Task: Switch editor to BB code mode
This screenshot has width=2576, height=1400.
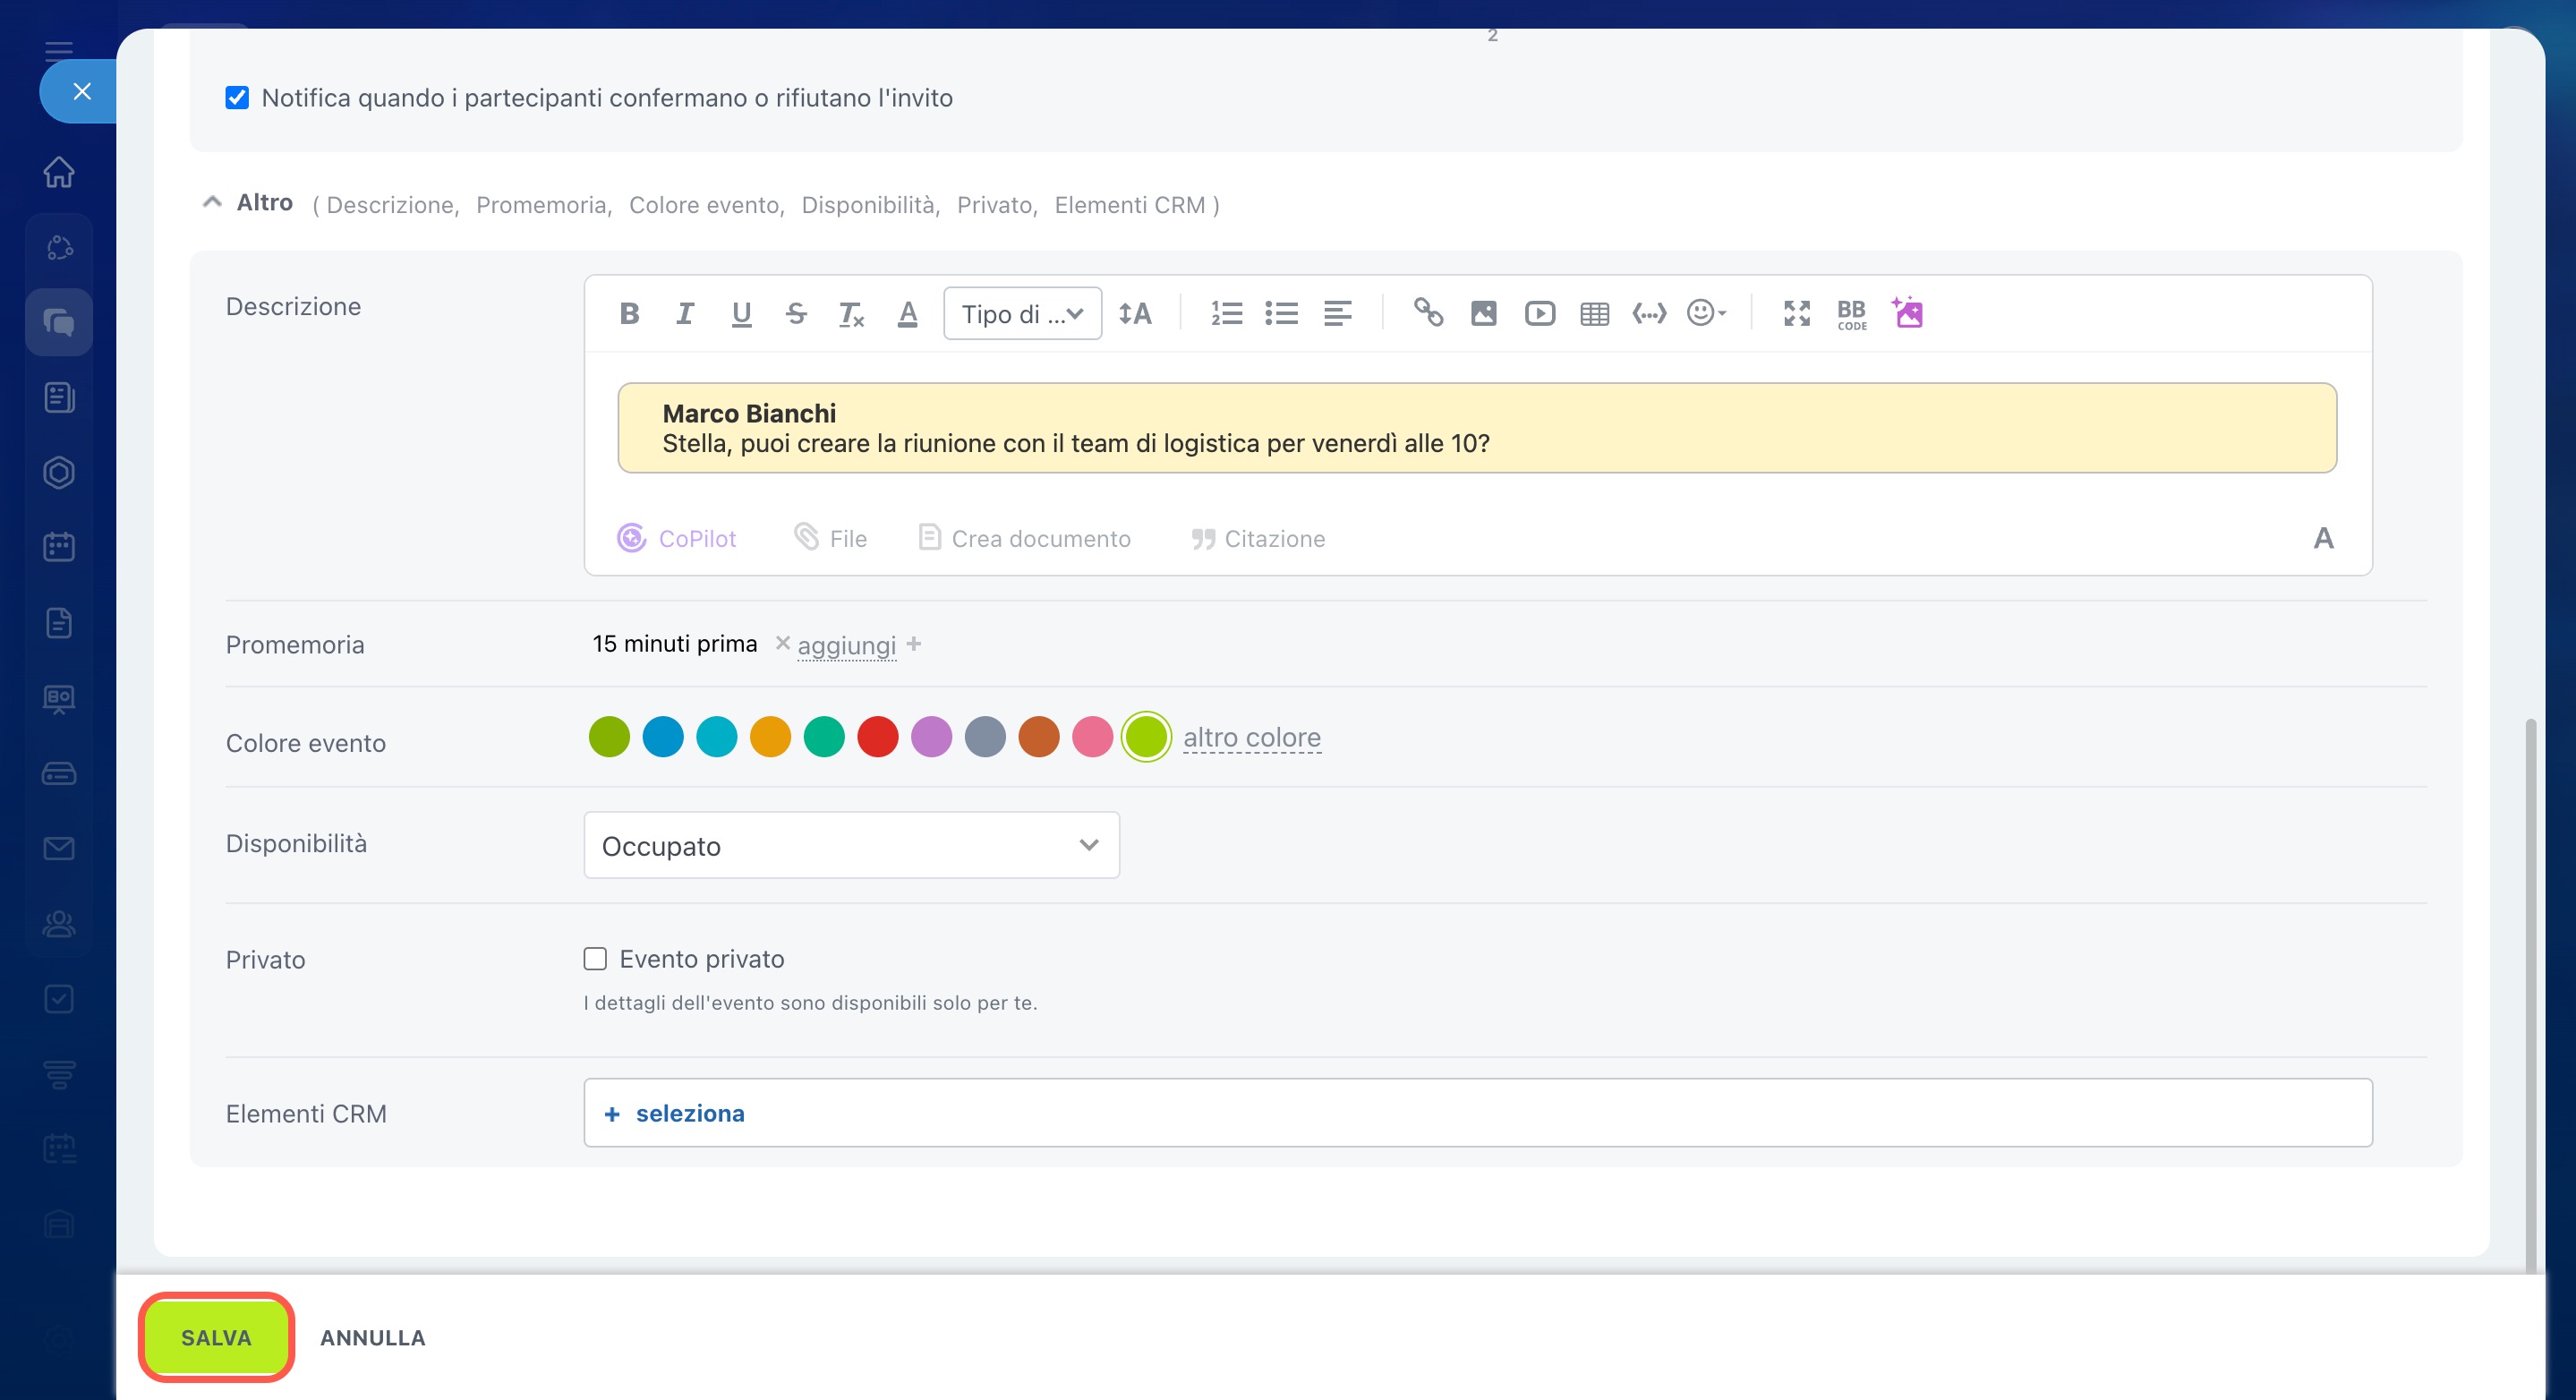Action: (x=1852, y=314)
